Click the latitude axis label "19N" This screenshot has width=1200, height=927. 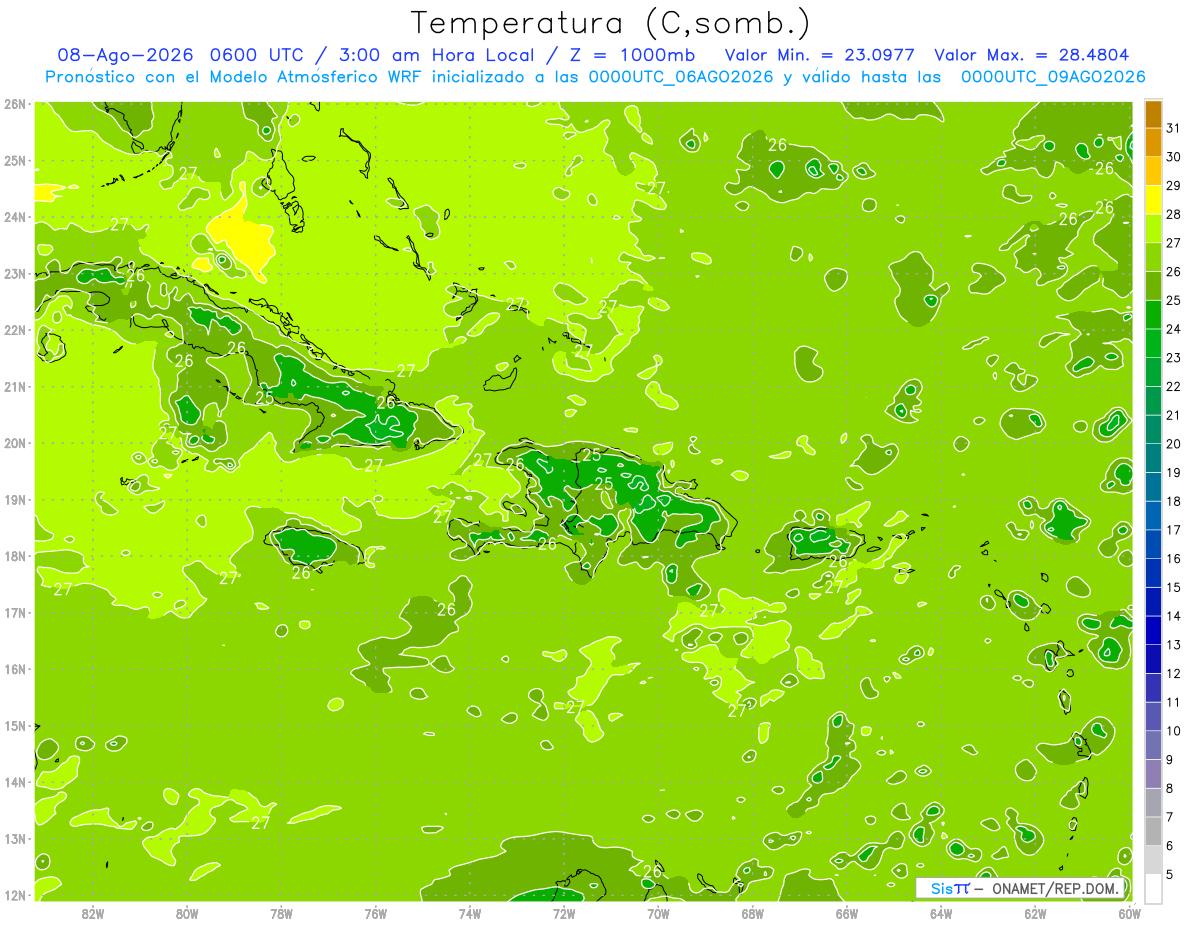[x=15, y=500]
